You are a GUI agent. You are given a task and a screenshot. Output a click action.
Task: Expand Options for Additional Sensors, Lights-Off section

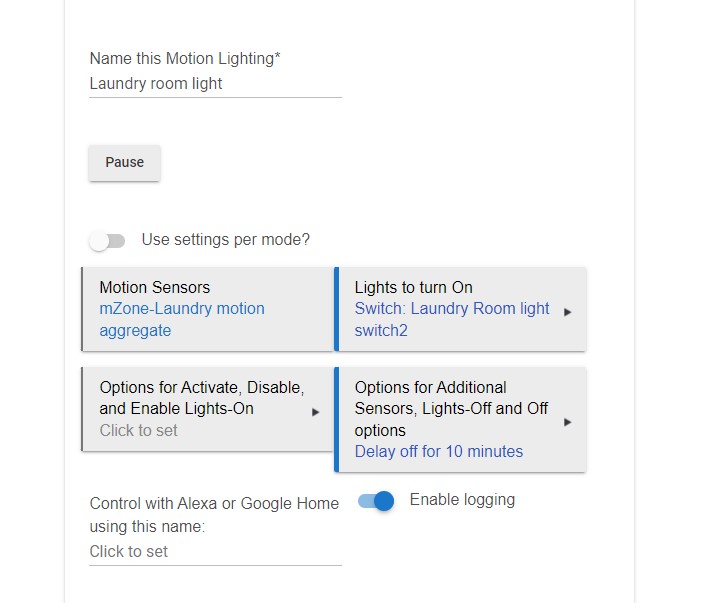coord(461,419)
